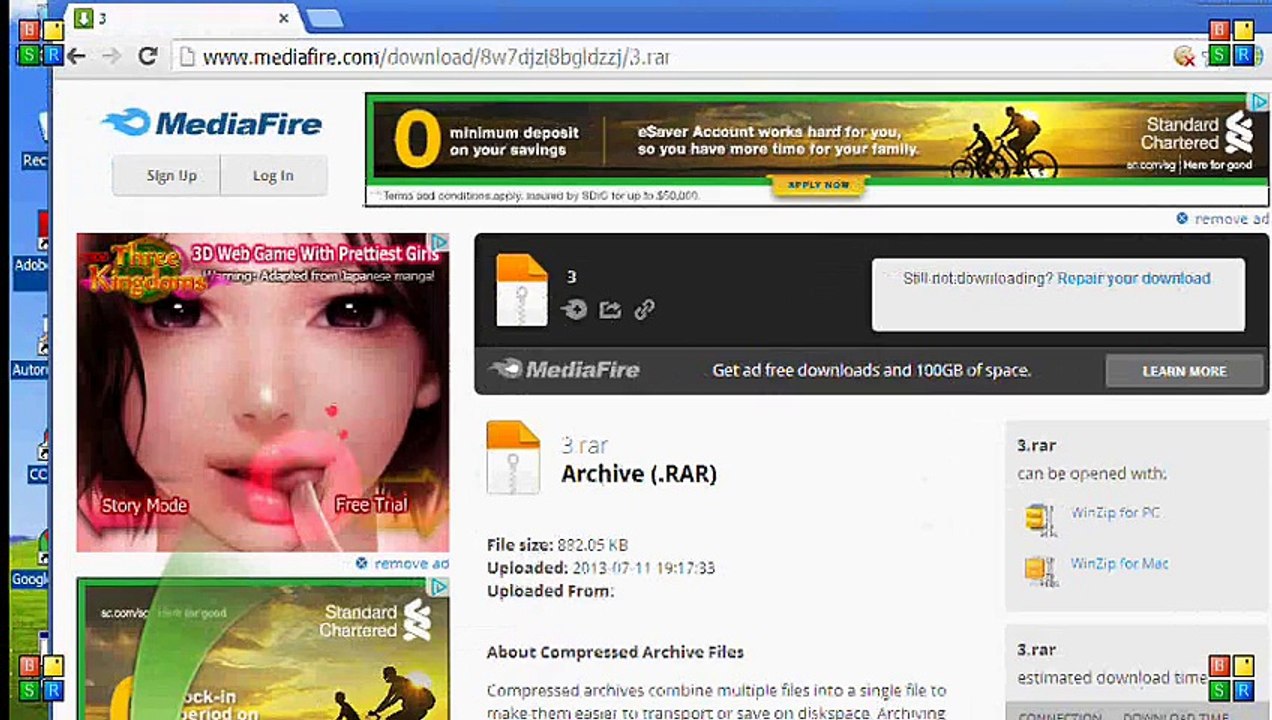Click WinZip for Mac icon
Screen dimensions: 1272x720
1040,570
